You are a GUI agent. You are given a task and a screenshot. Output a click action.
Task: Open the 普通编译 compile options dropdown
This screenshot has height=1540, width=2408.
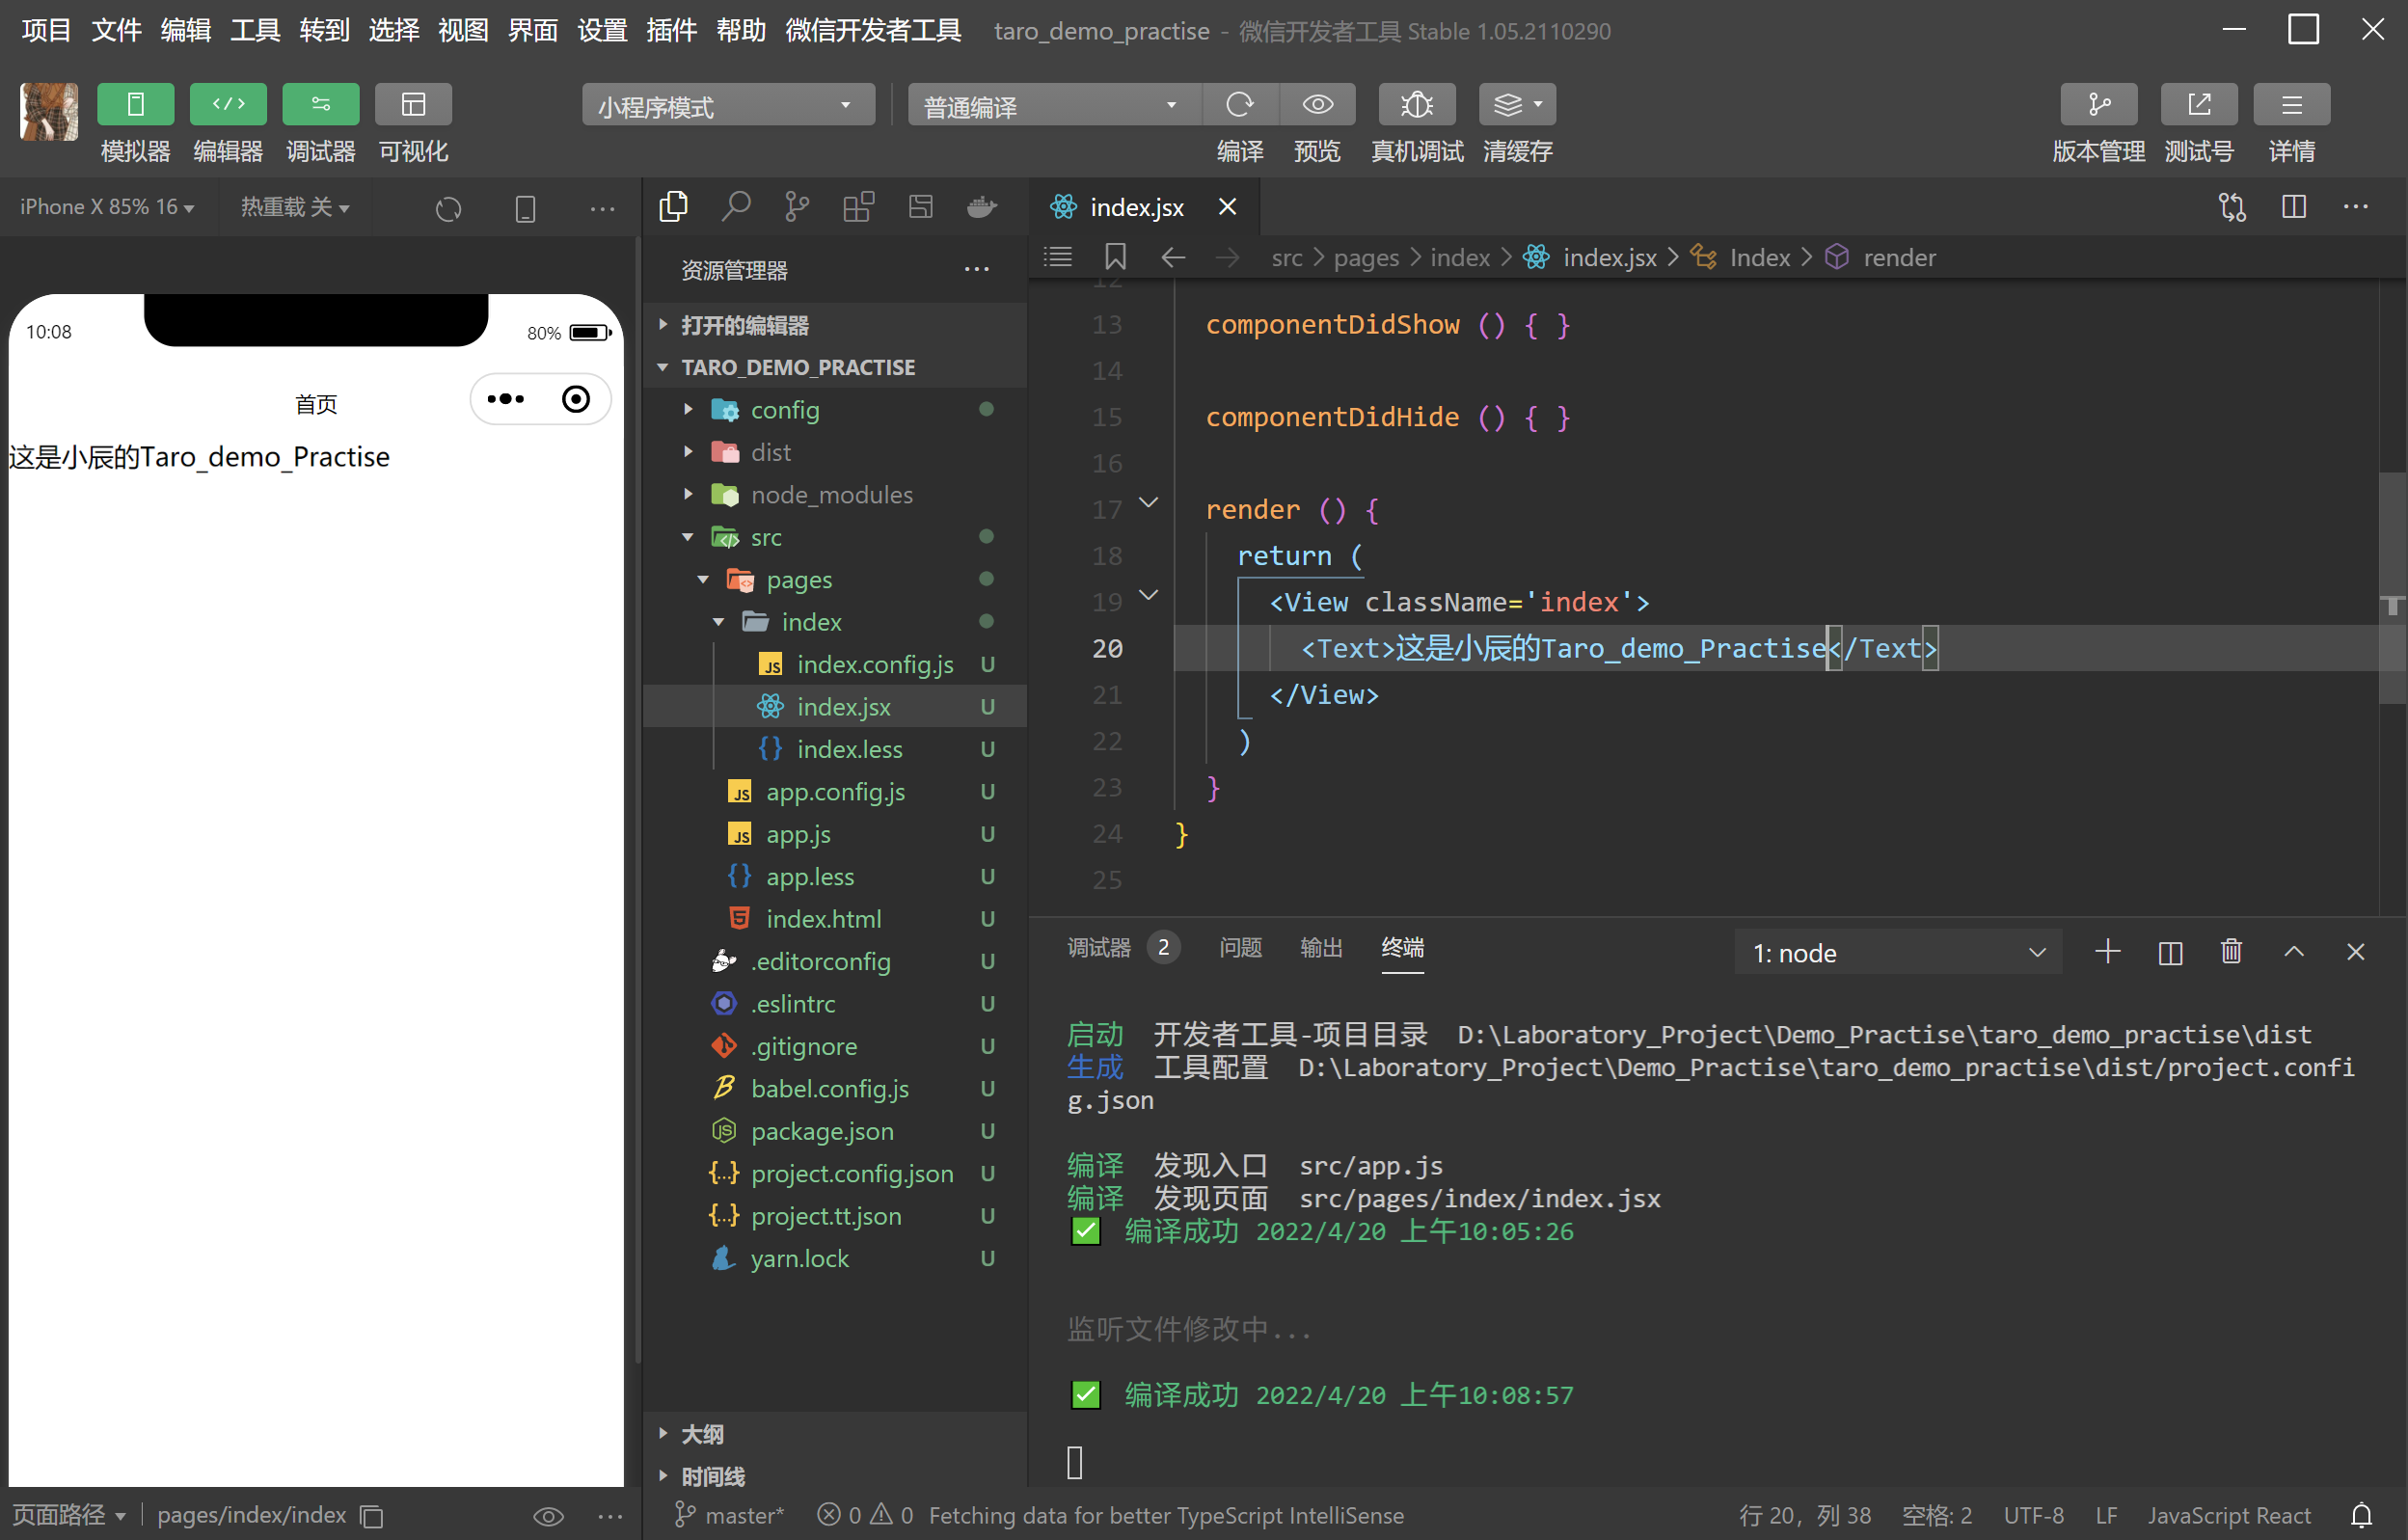tap(1051, 104)
